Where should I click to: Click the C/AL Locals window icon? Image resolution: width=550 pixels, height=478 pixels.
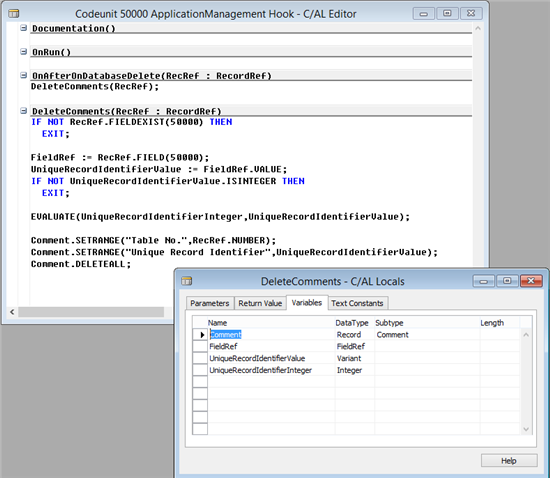click(x=187, y=281)
